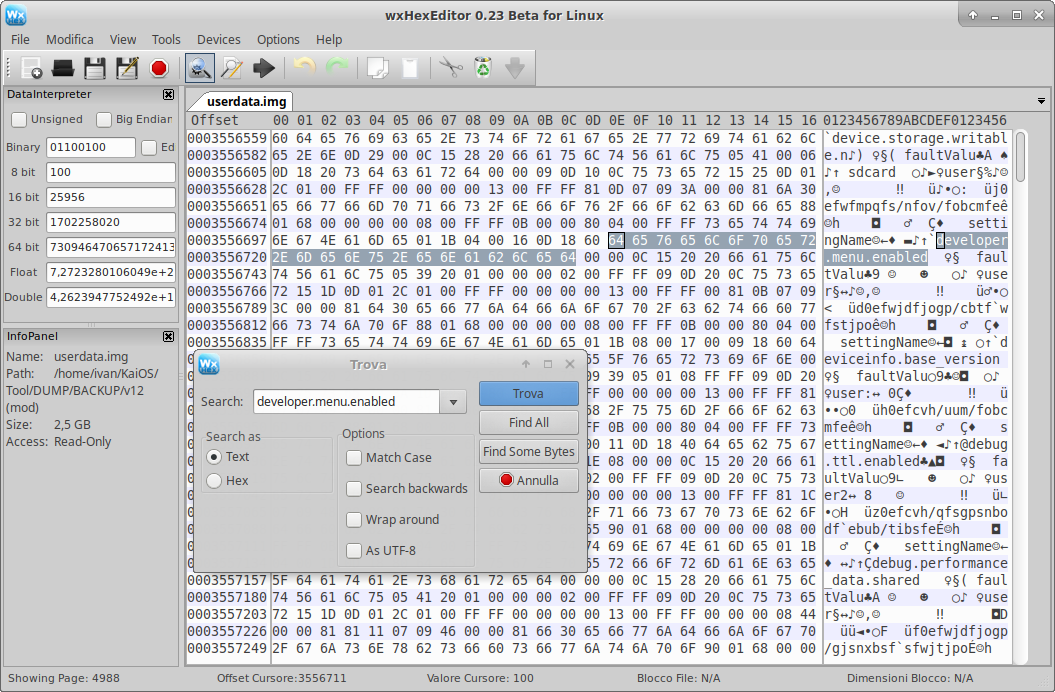Screen dimensions: 1055x692
Task: Create a new file with toolbar icon
Action: click(x=31, y=68)
